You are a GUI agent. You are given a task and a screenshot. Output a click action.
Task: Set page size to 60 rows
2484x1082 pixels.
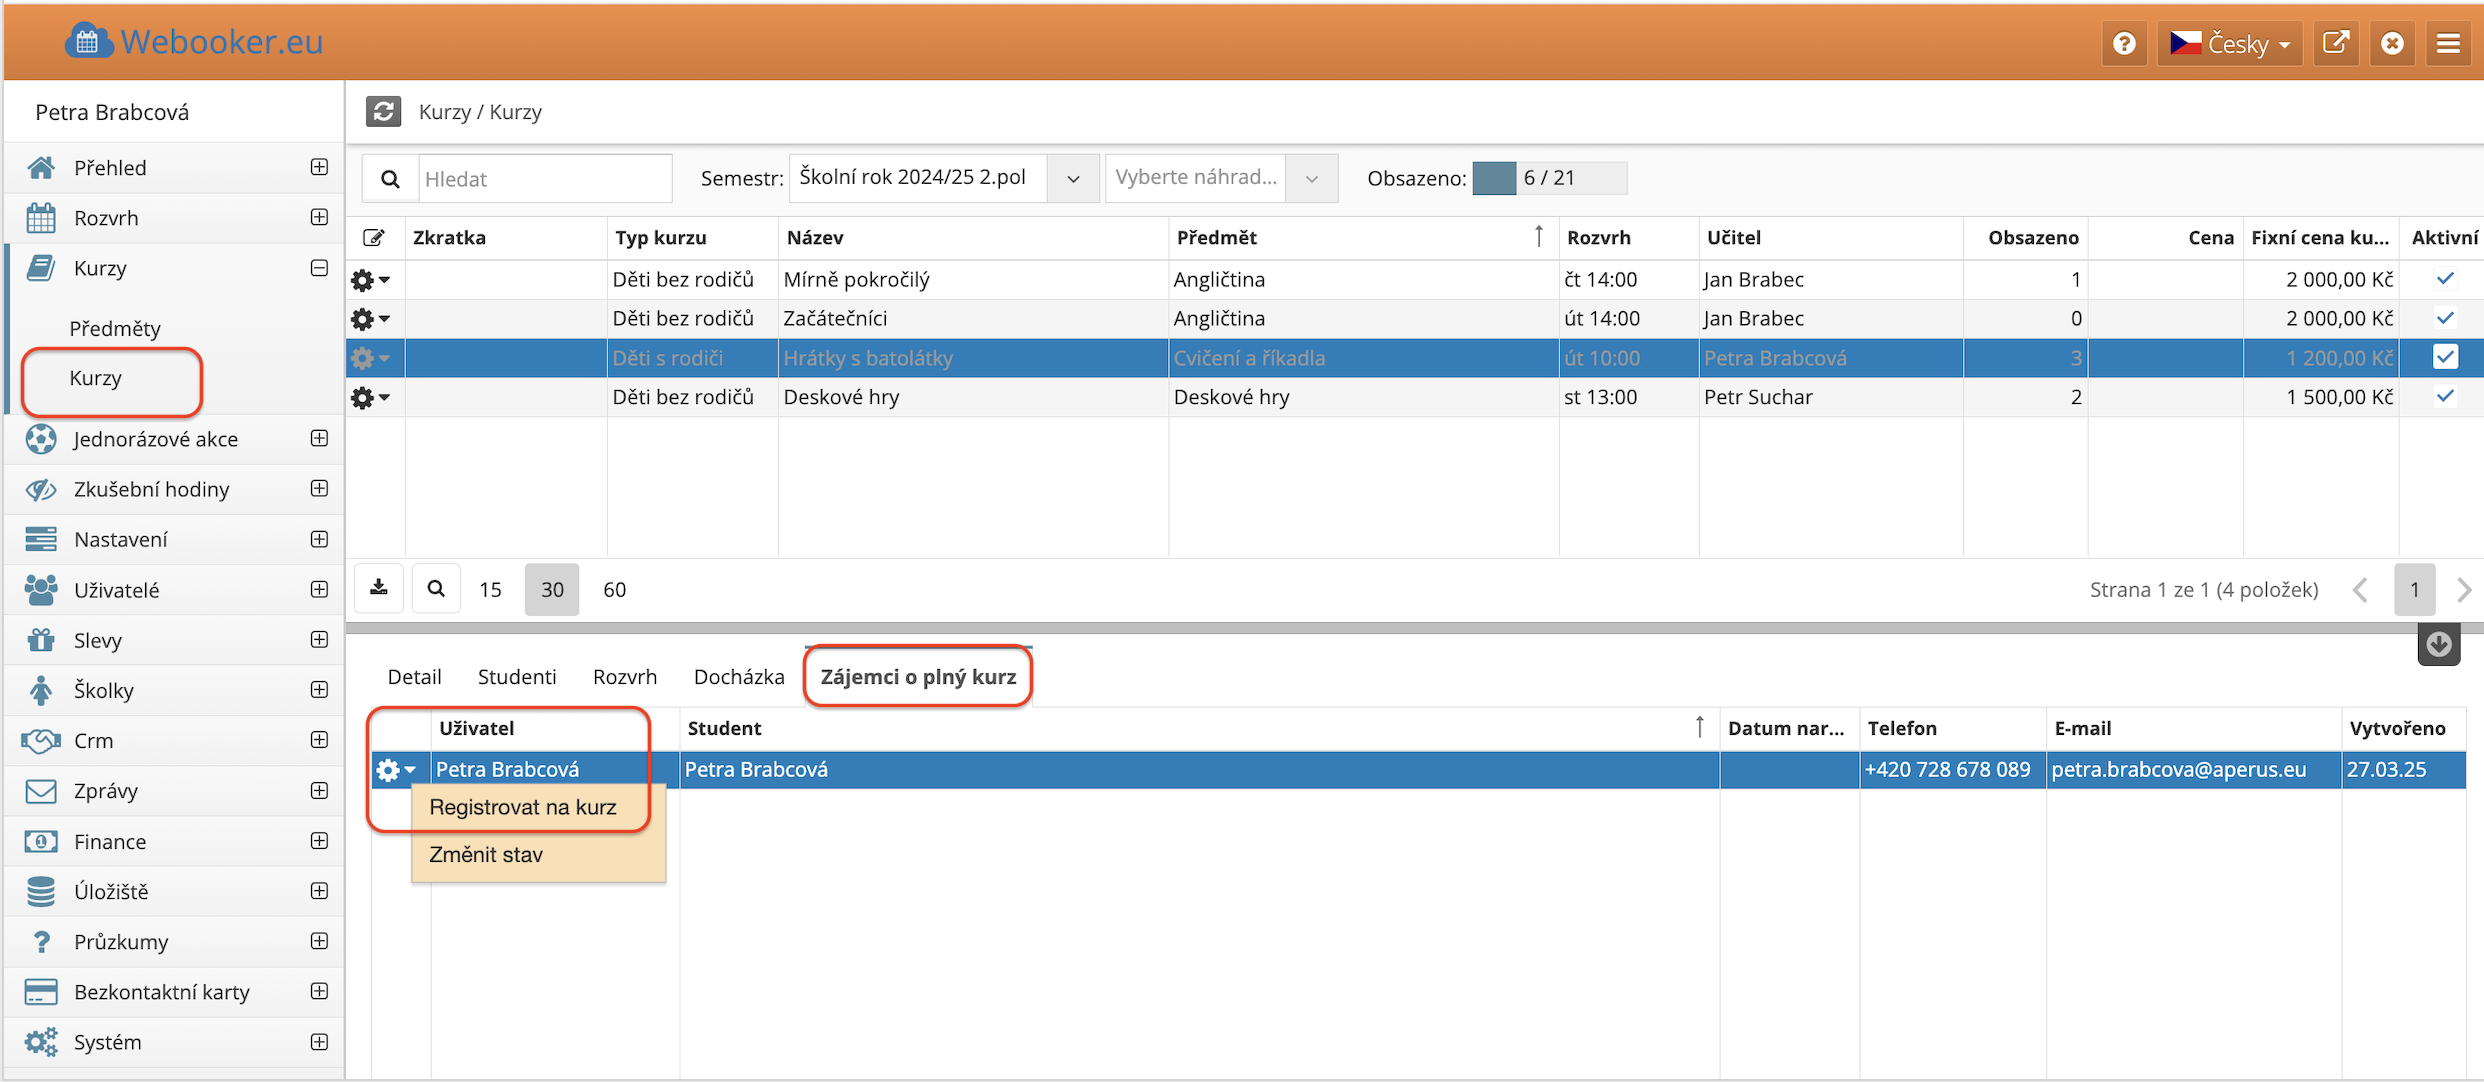[x=614, y=589]
